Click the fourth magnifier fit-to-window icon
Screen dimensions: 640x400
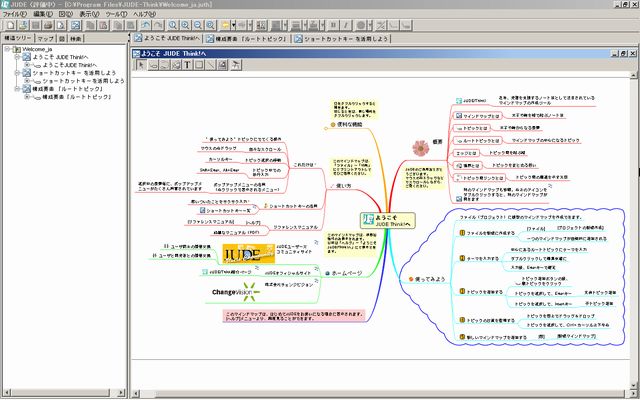(x=210, y=25)
